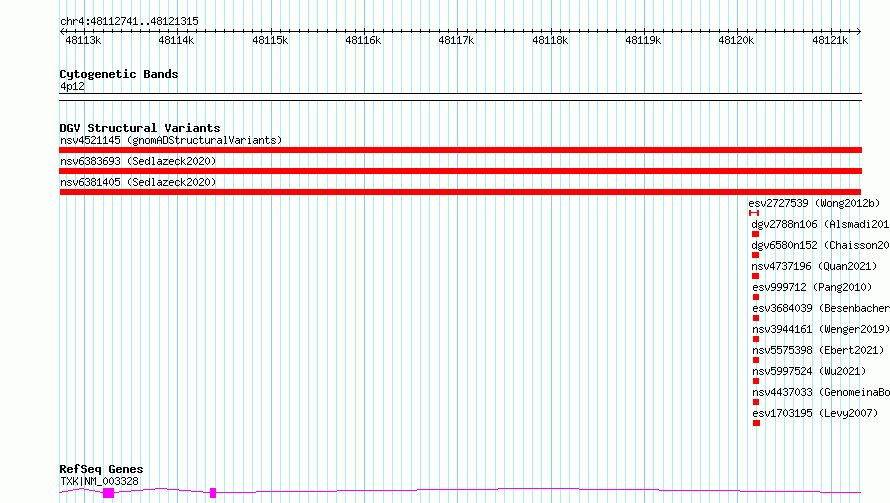
Task: Click the larger magenta TXK exon block
Action: [108, 493]
